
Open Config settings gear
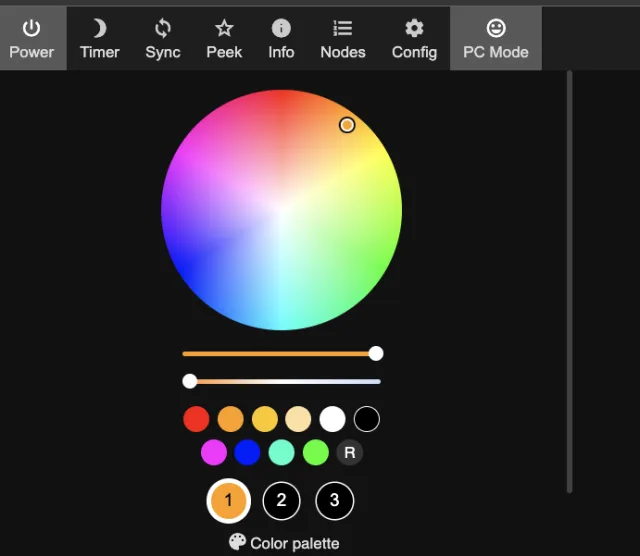(414, 38)
